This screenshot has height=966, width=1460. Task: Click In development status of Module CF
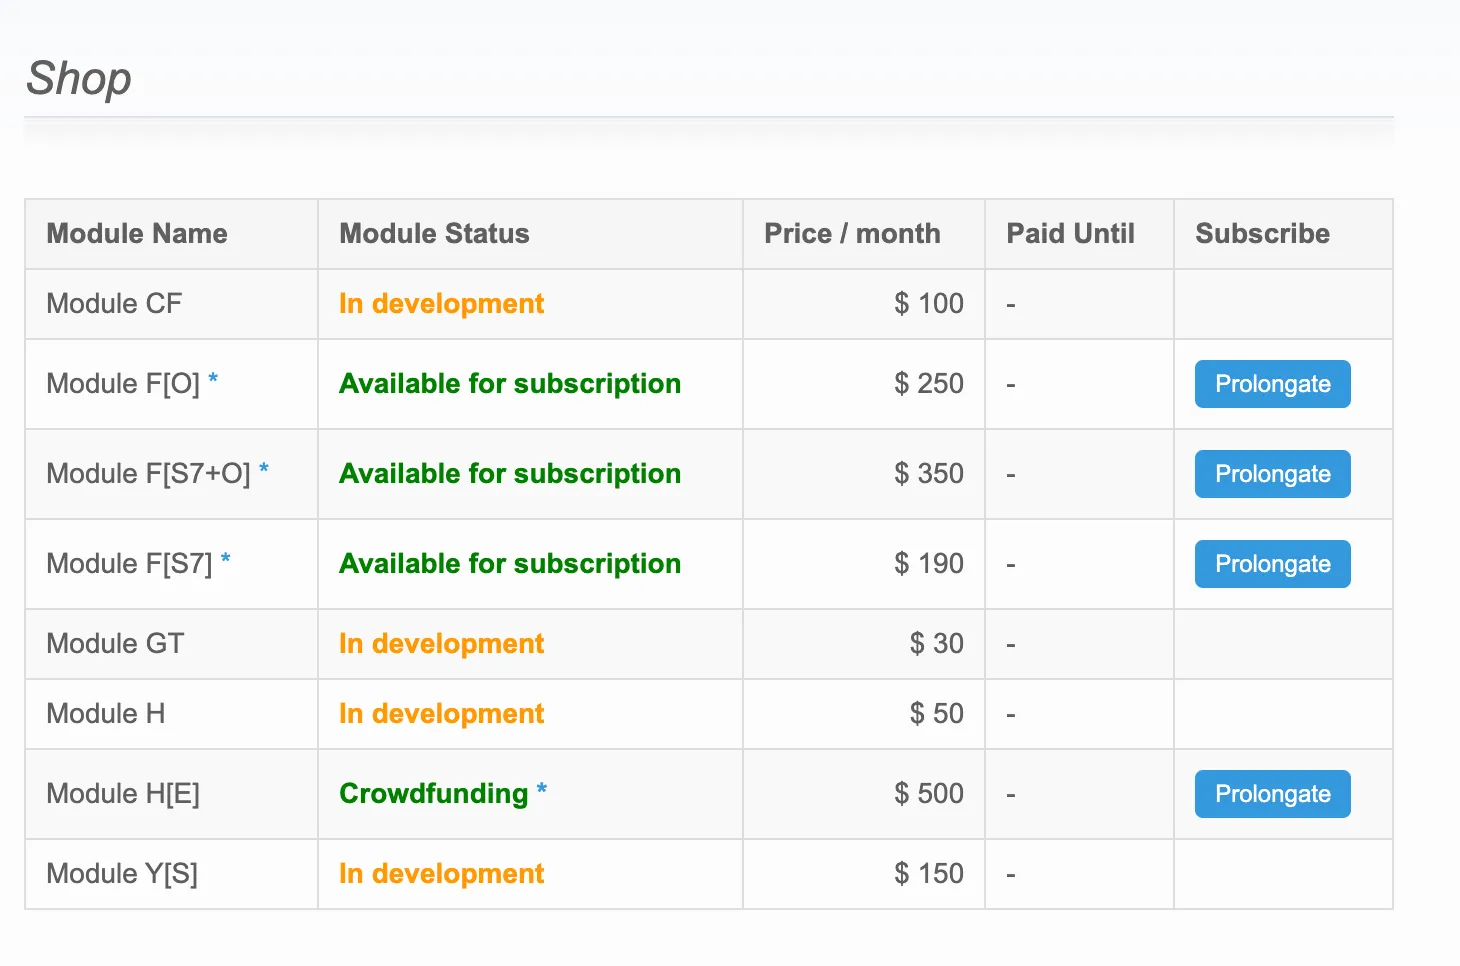(x=441, y=304)
